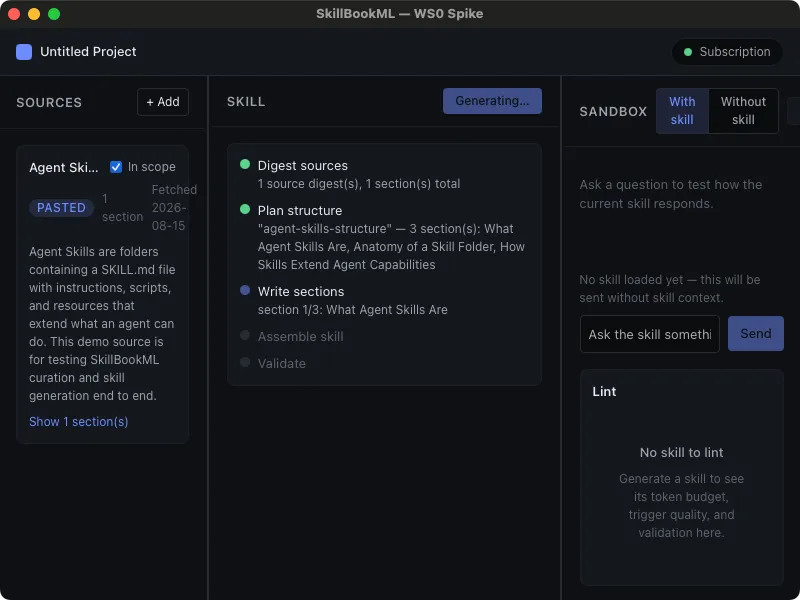This screenshot has height=600, width=800.
Task: Click the source description paragraph
Action: (x=102, y=323)
